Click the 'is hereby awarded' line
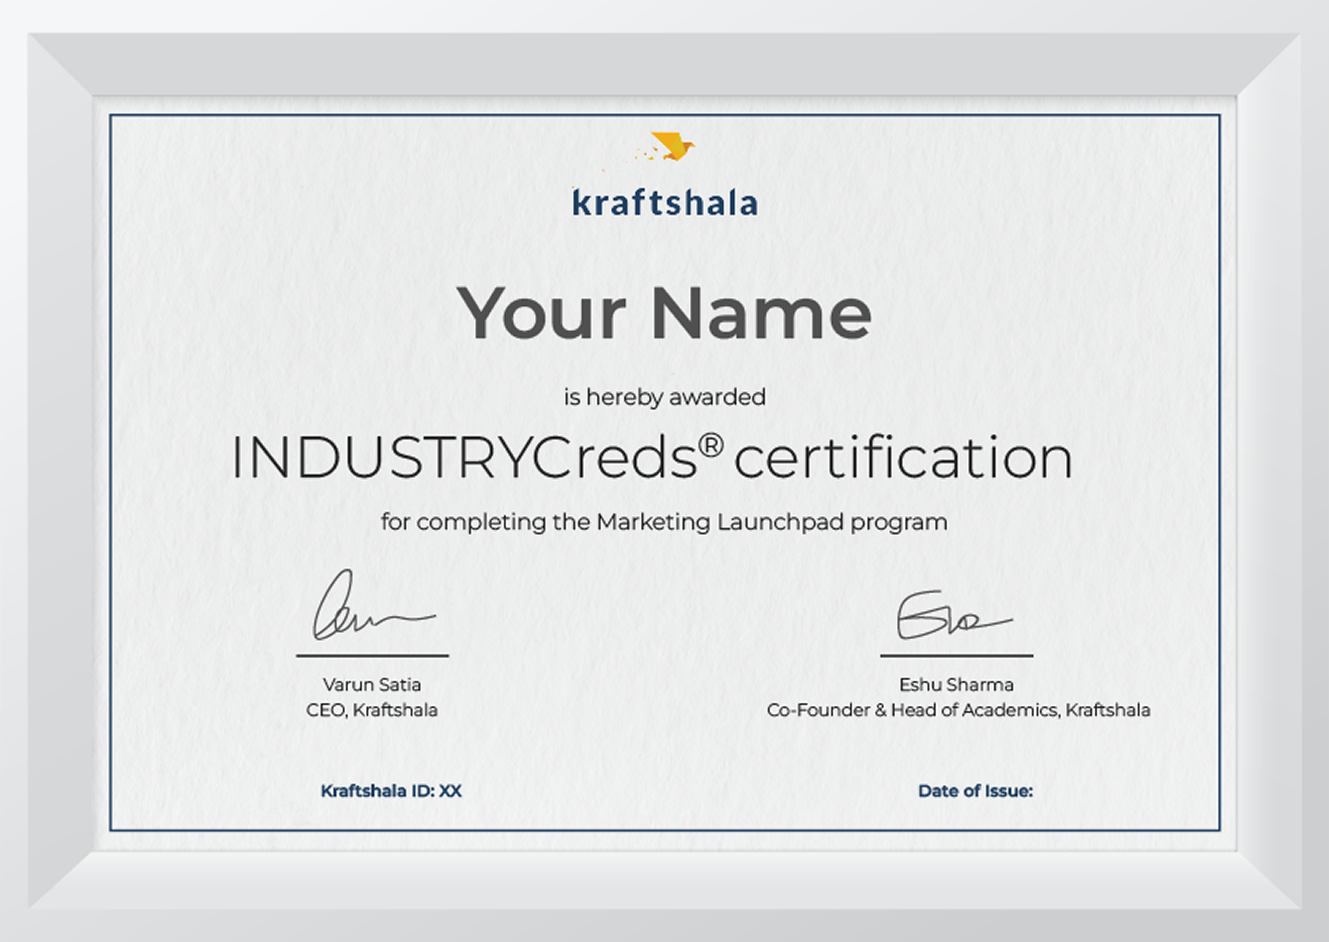1329x942 pixels. [x=665, y=397]
